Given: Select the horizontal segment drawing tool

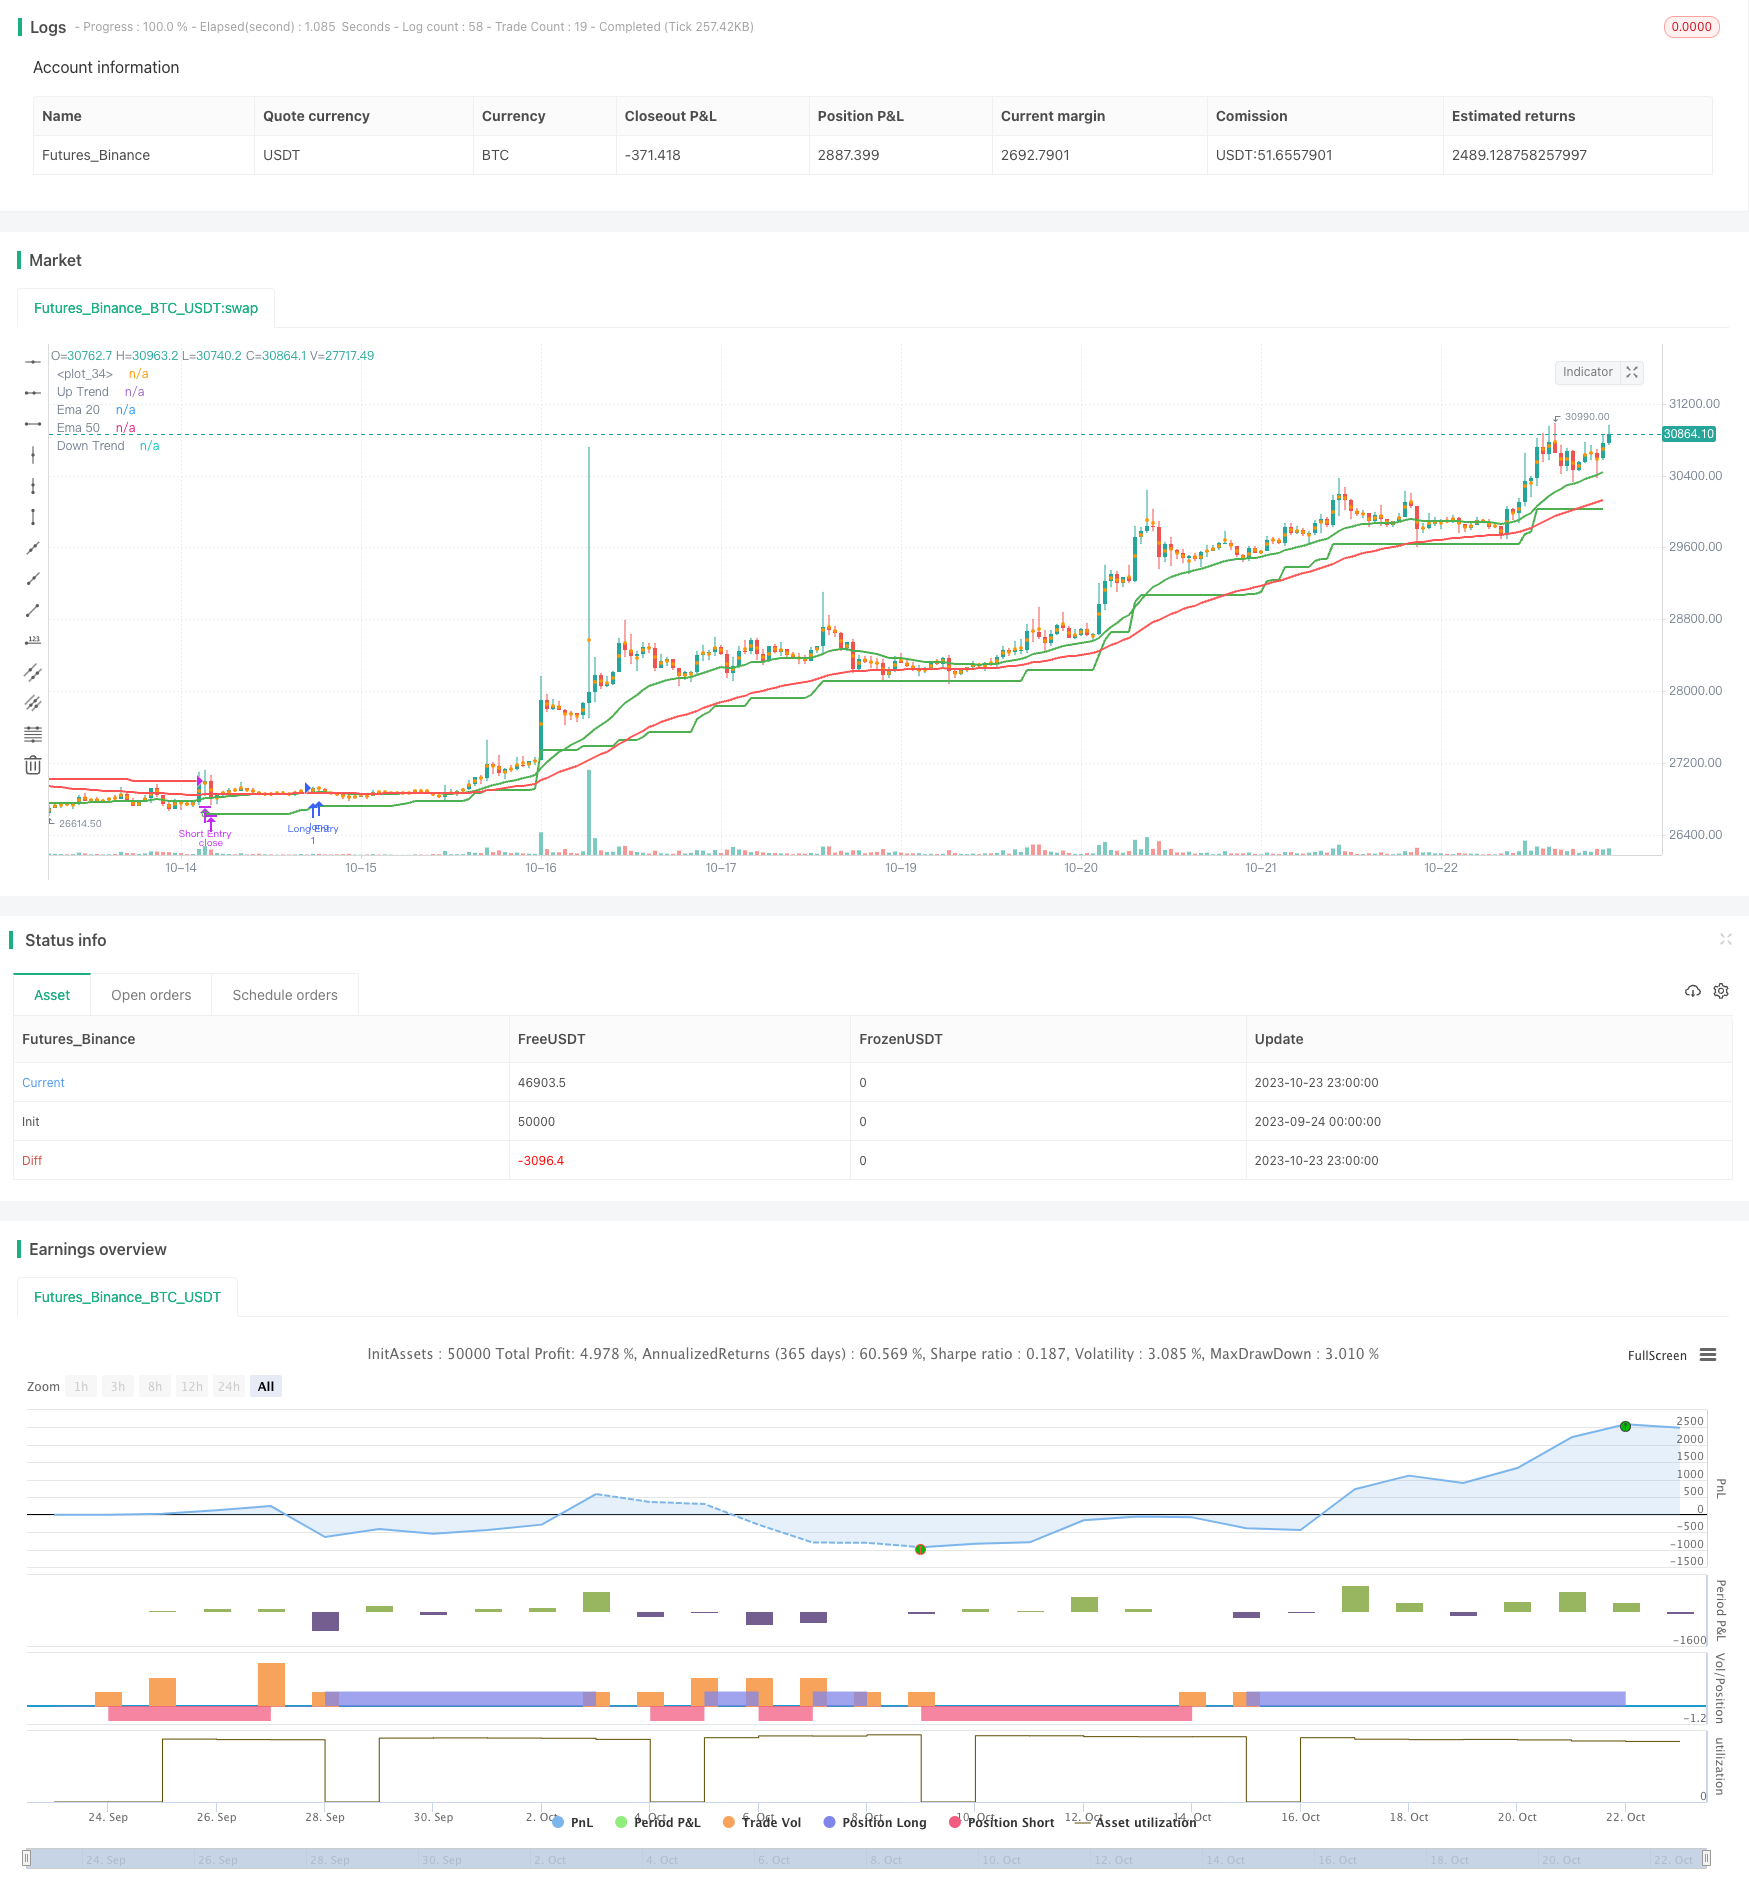Looking at the screenshot, I should click(x=33, y=424).
